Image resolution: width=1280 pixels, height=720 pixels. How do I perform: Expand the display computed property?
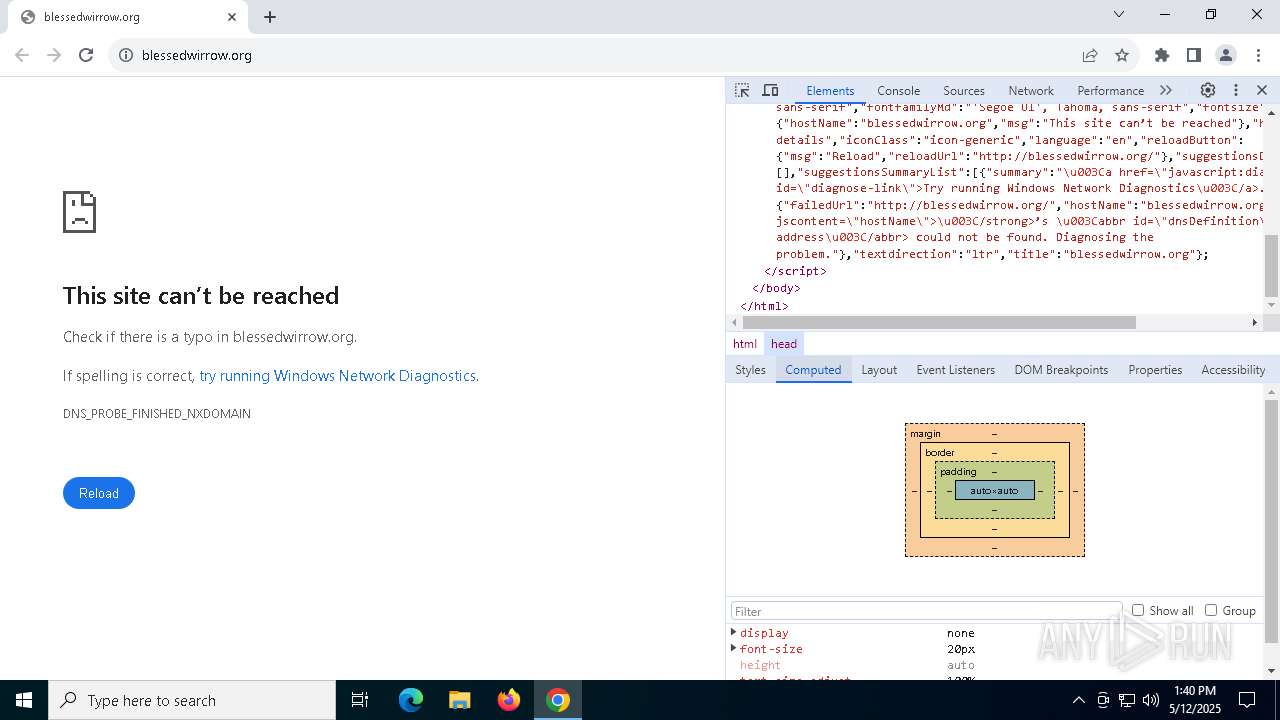pos(733,632)
